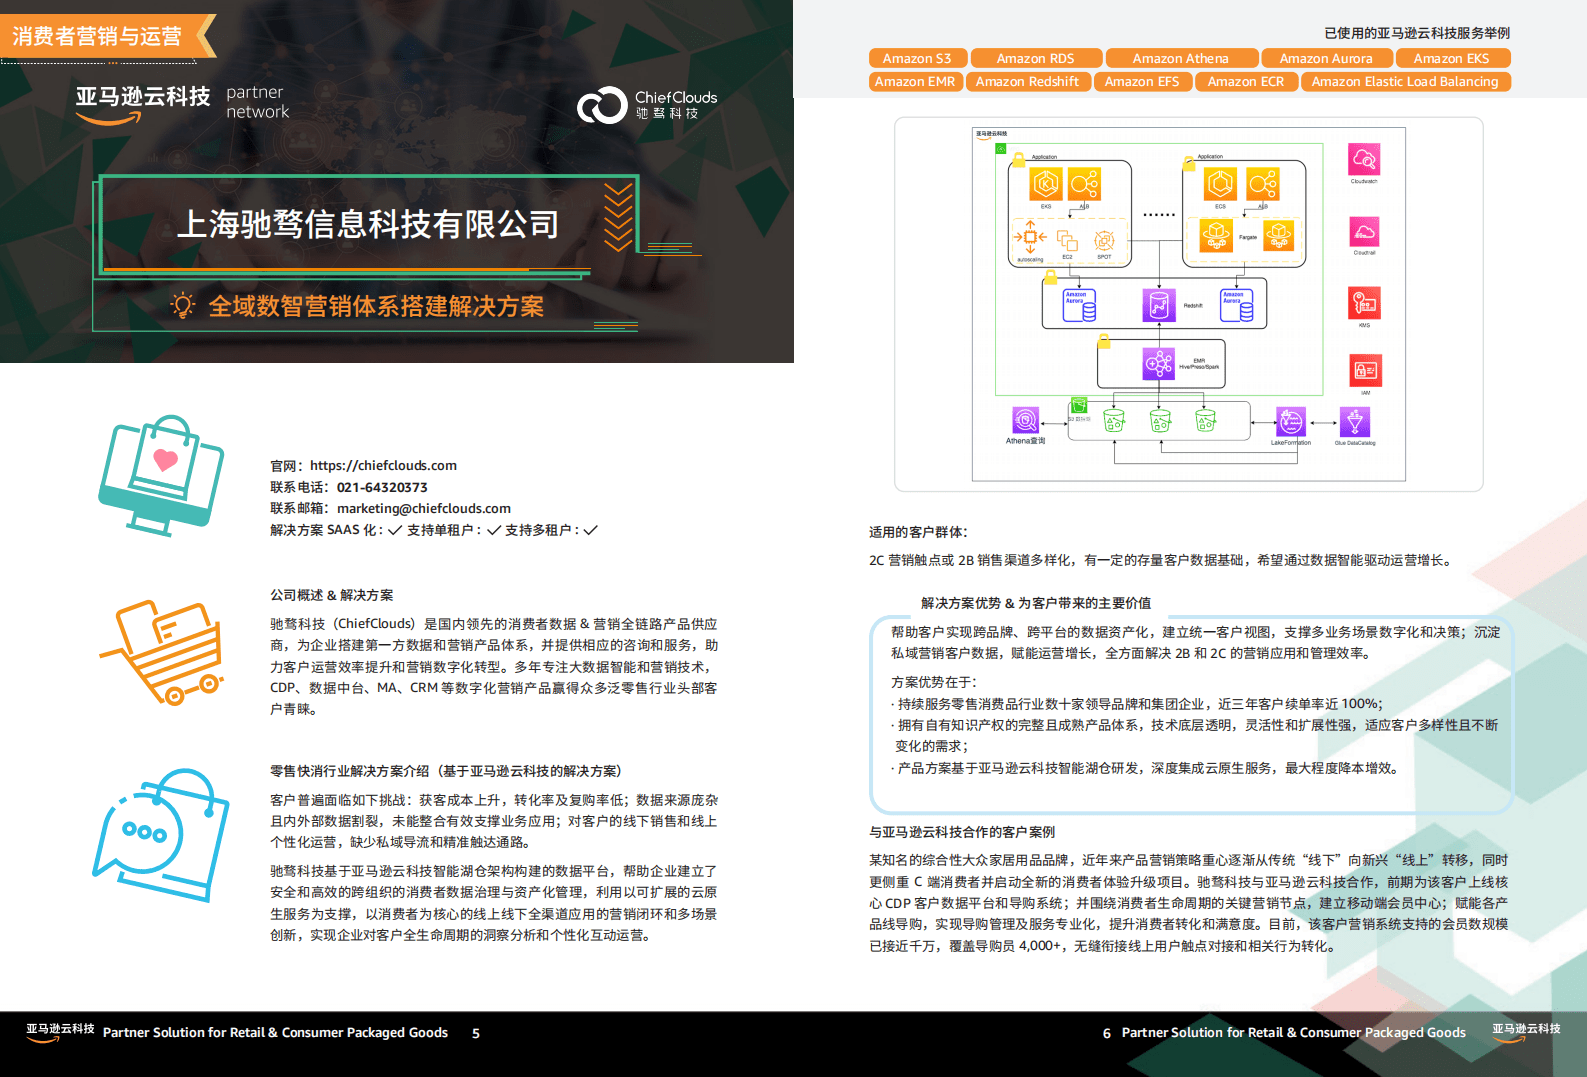Image resolution: width=1587 pixels, height=1077 pixels.
Task: Click the EC2 instances icon
Action: pos(1067,240)
